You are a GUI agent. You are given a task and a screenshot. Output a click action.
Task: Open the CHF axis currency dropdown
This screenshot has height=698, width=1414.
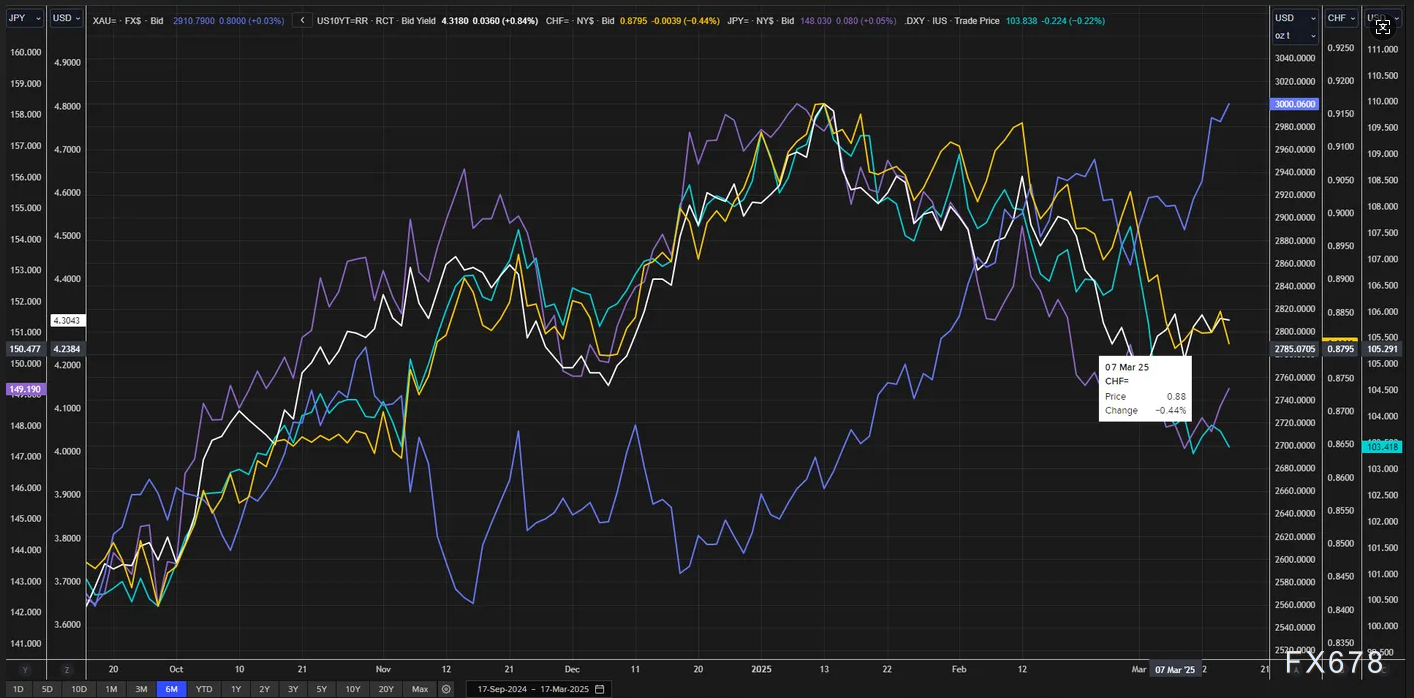pos(1340,18)
